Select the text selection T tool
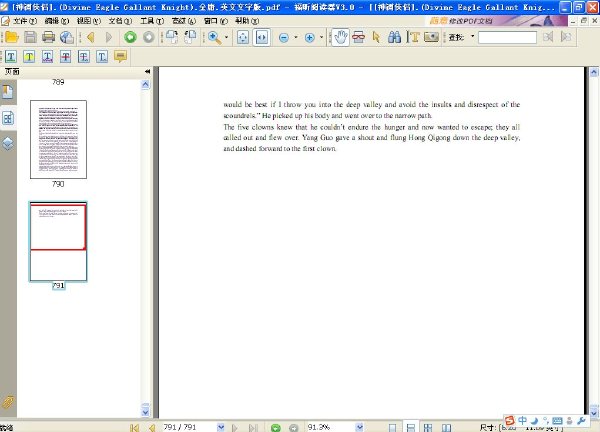Image resolution: width=600 pixels, height=432 pixels. pos(413,37)
